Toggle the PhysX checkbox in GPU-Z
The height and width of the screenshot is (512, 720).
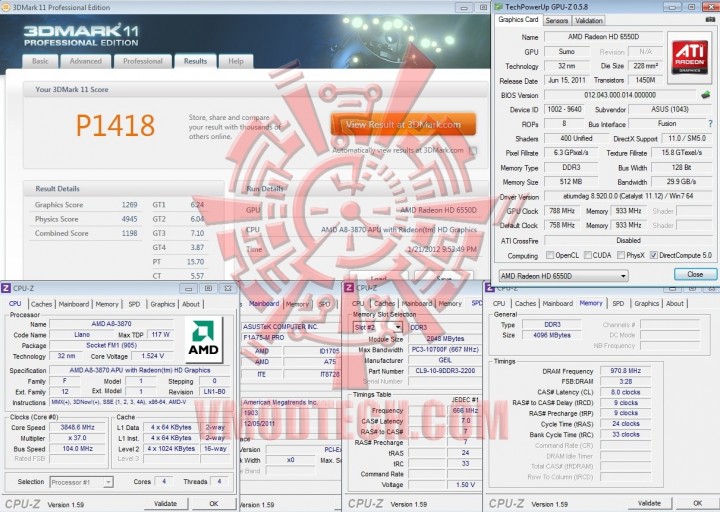pyautogui.click(x=621, y=255)
